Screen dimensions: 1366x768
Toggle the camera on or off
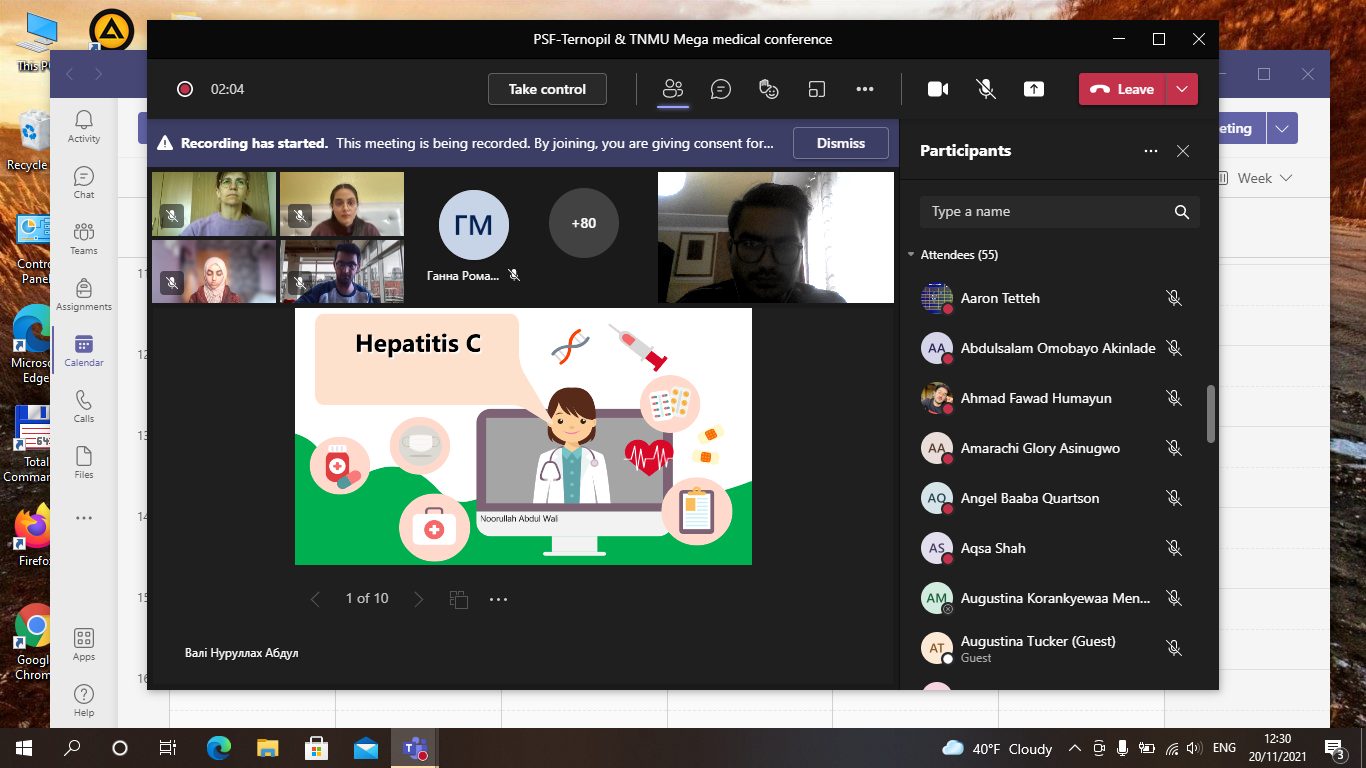(937, 89)
